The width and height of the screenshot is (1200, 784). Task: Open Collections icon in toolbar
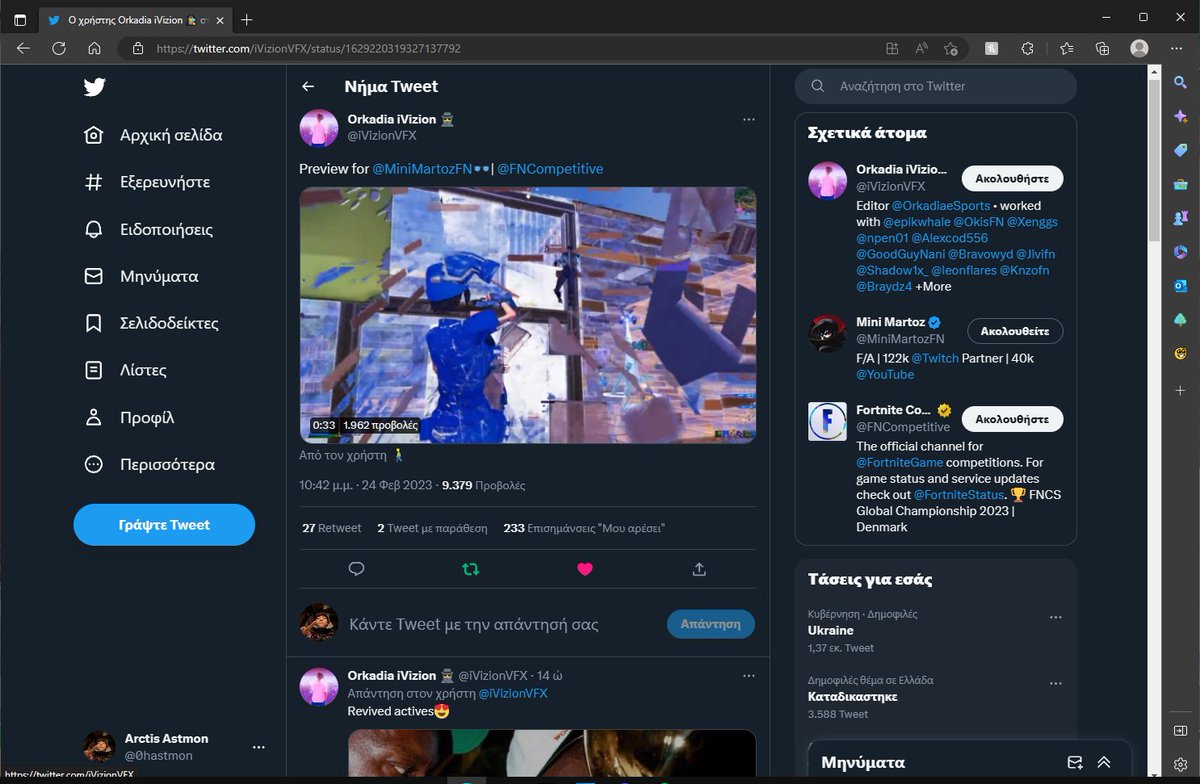point(1102,48)
